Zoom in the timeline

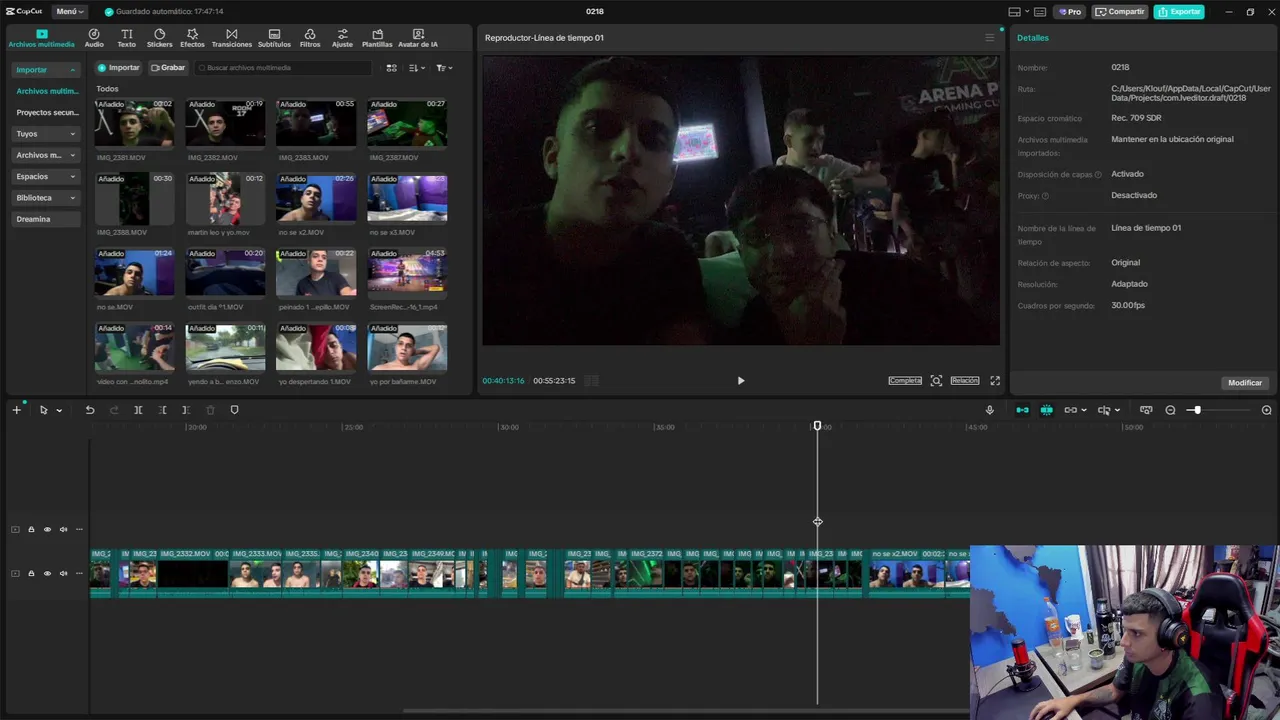1266,410
